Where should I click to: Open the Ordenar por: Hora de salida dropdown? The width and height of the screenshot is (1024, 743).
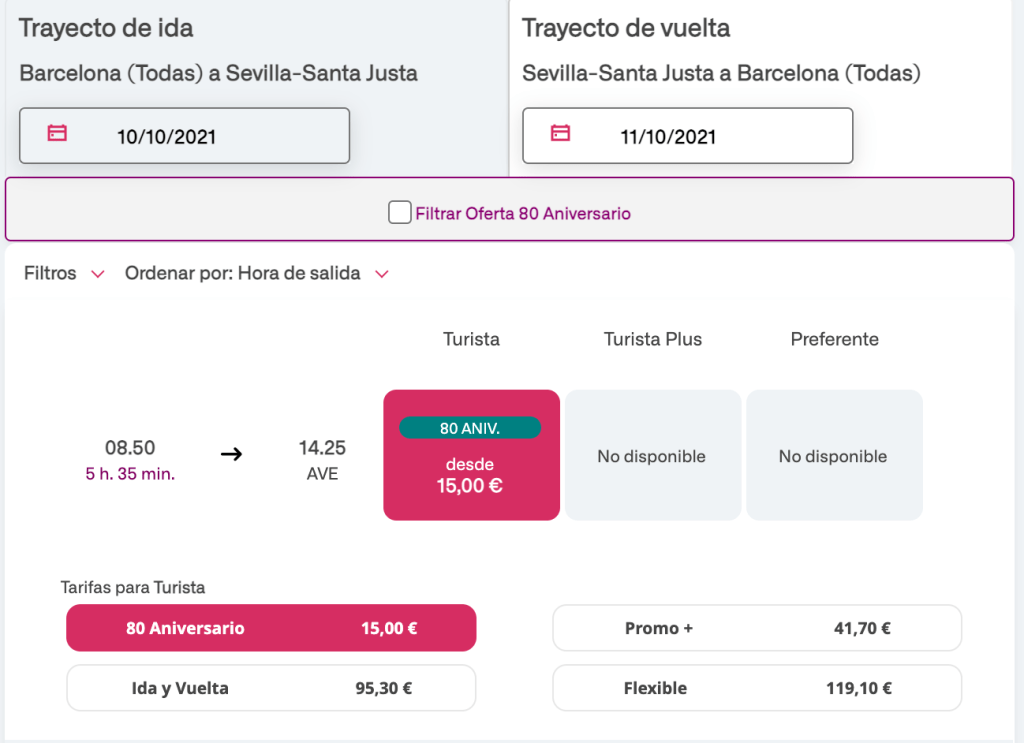point(256,273)
